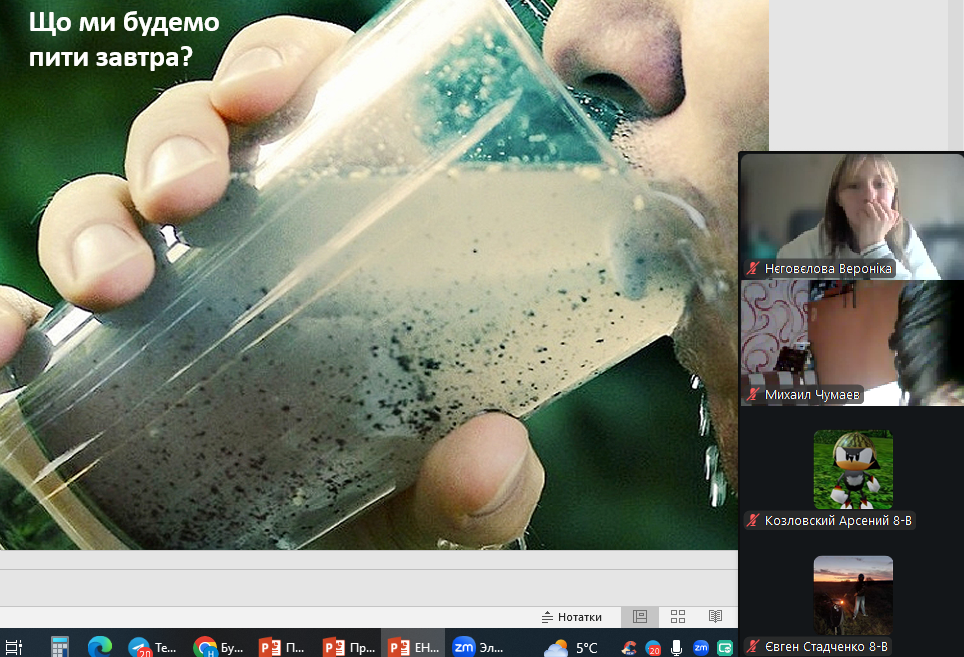Switch to Slide Sorter grid view
Image resolution: width=964 pixels, height=657 pixels.
(678, 617)
